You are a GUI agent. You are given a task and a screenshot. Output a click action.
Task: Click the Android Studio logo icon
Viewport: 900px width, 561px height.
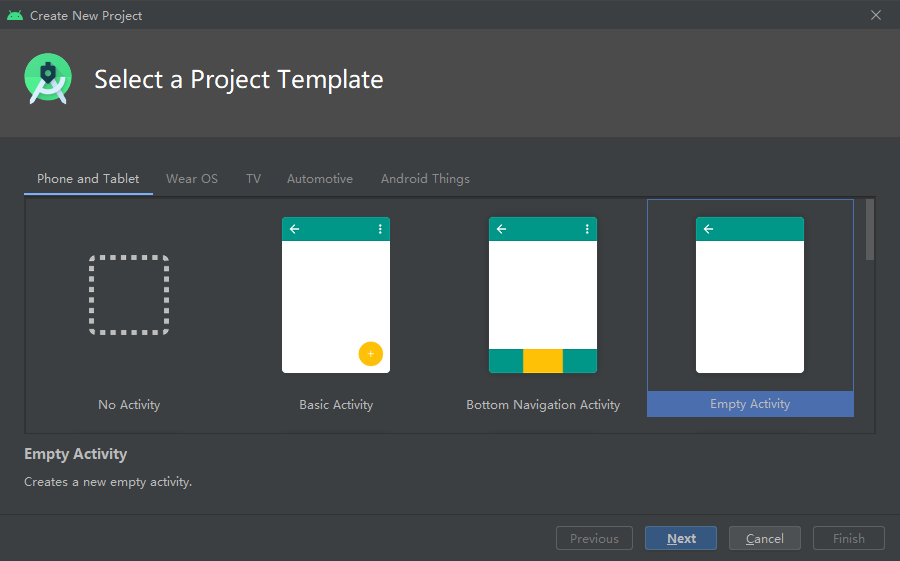(48, 79)
